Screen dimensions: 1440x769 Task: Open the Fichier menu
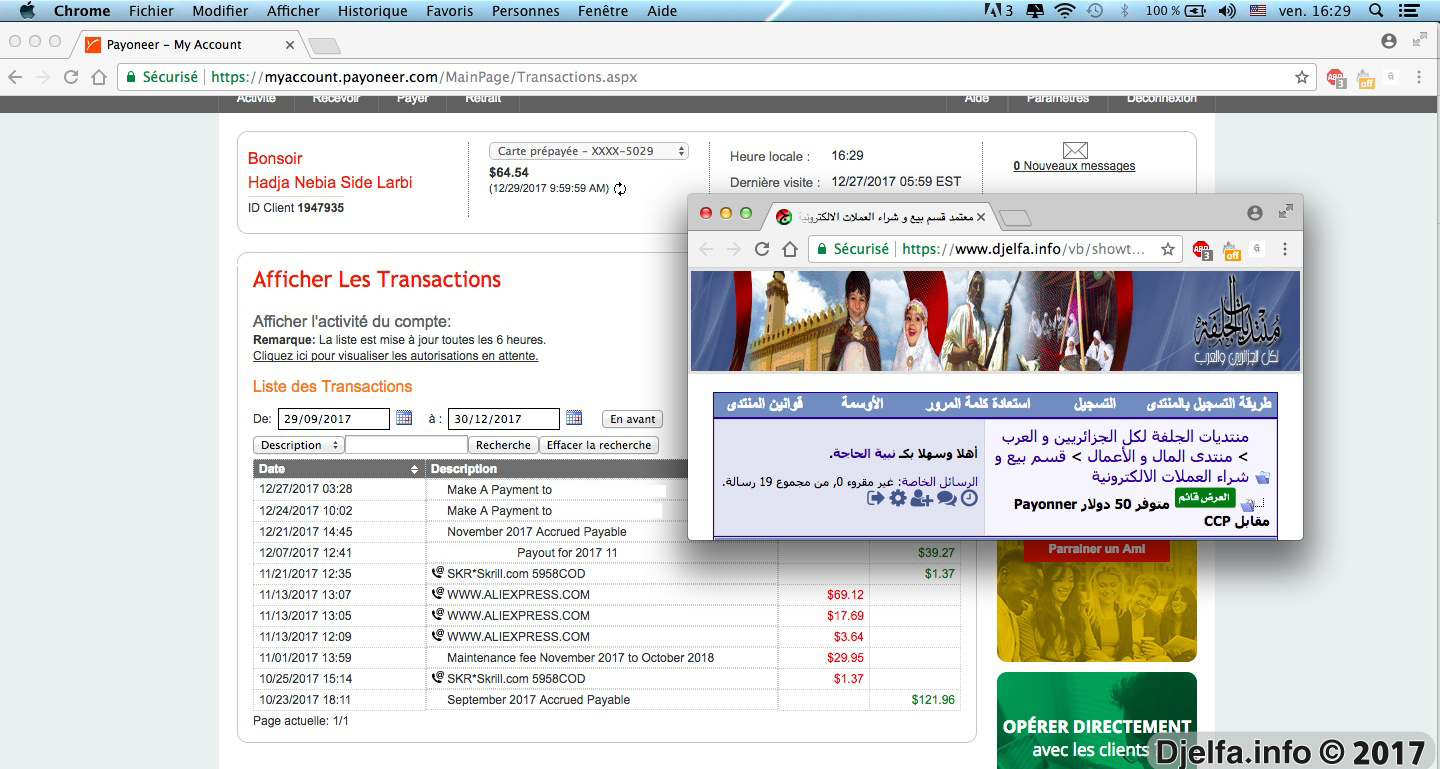tap(151, 11)
